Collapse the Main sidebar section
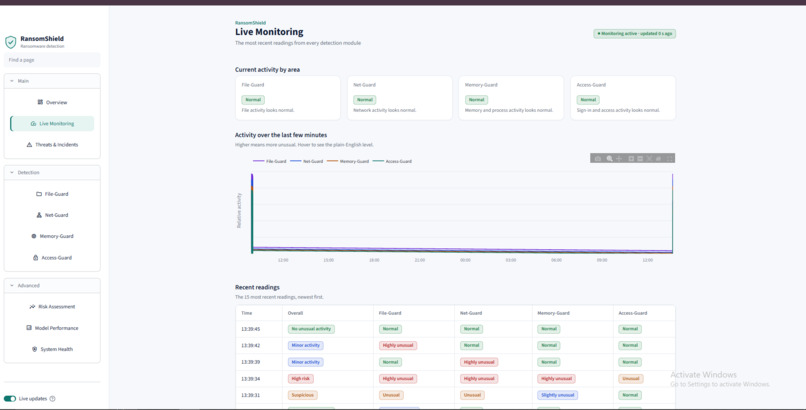The width and height of the screenshot is (806, 410). pyautogui.click(x=52, y=81)
